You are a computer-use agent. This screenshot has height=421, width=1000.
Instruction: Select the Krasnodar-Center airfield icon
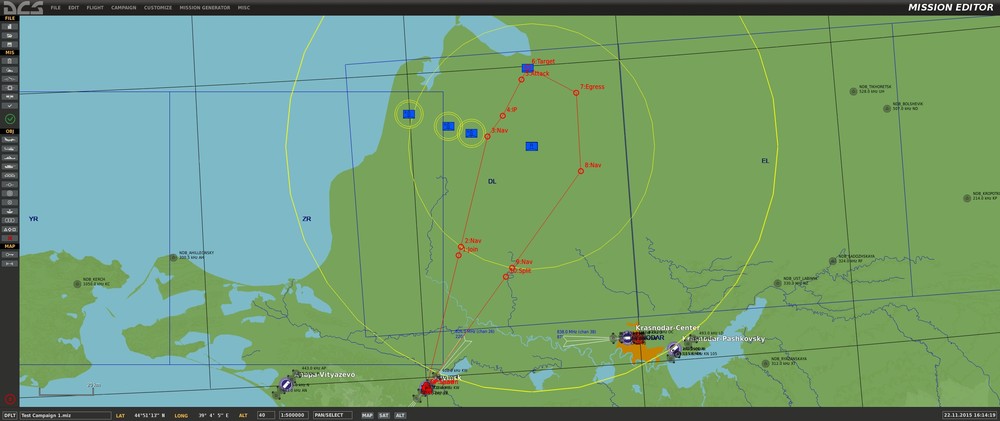[628, 338]
